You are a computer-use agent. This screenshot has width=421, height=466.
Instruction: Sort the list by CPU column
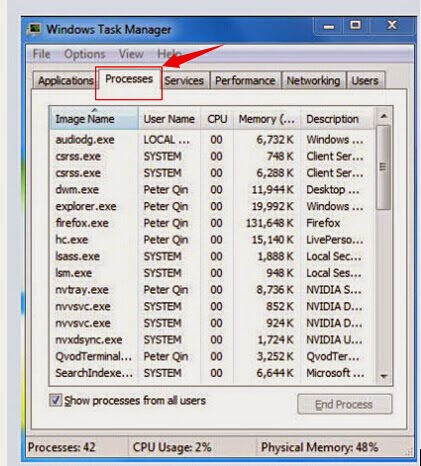(217, 119)
